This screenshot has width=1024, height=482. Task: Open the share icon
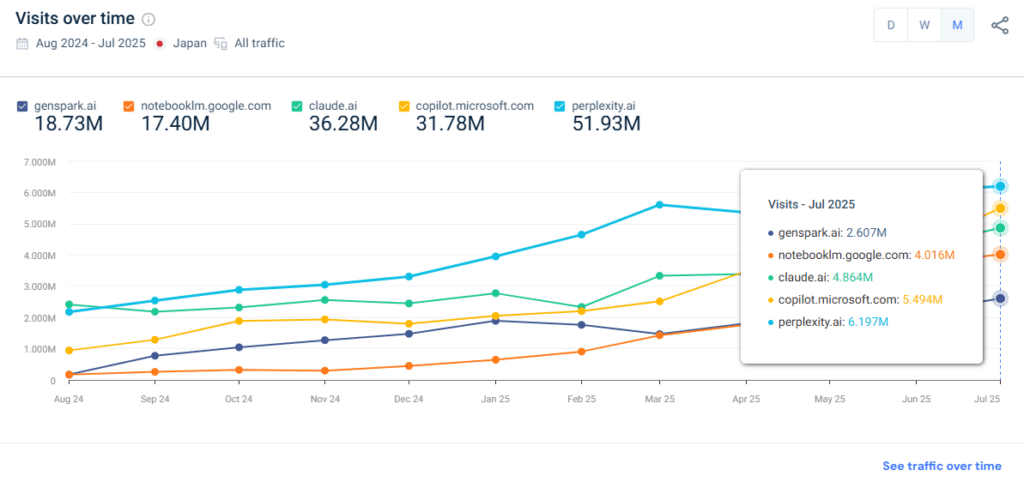999,25
